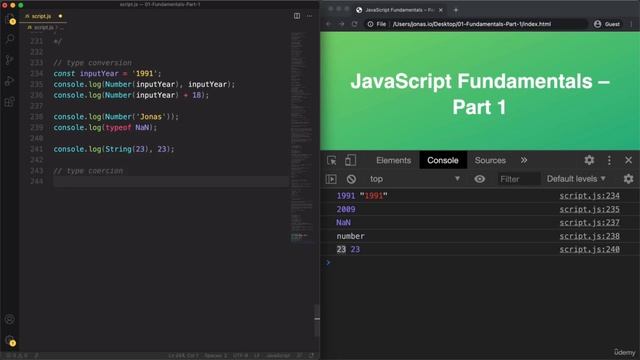Click the browser address bar URL
The width and height of the screenshot is (640, 360).
click(471, 24)
